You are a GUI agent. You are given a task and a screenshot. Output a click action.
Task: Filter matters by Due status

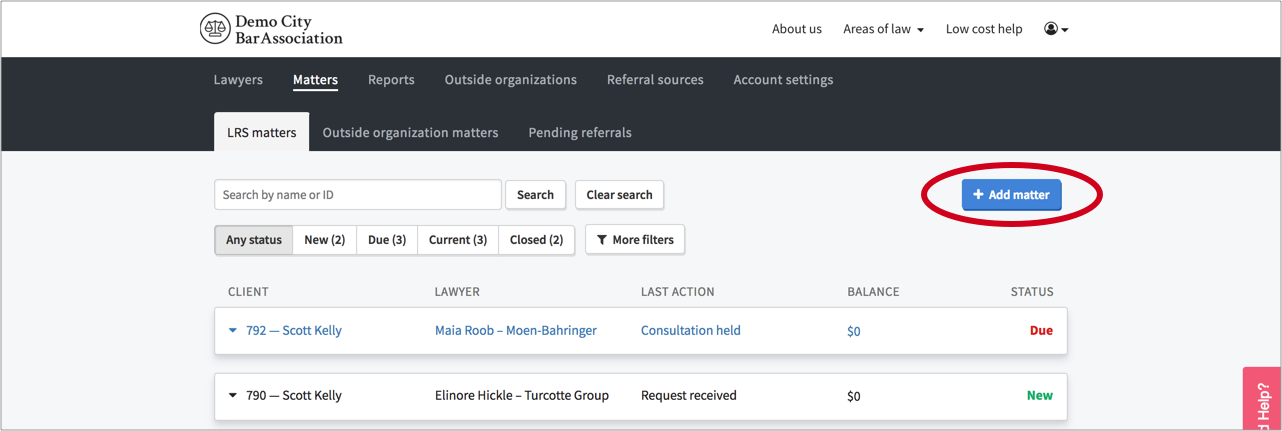[x=386, y=240]
